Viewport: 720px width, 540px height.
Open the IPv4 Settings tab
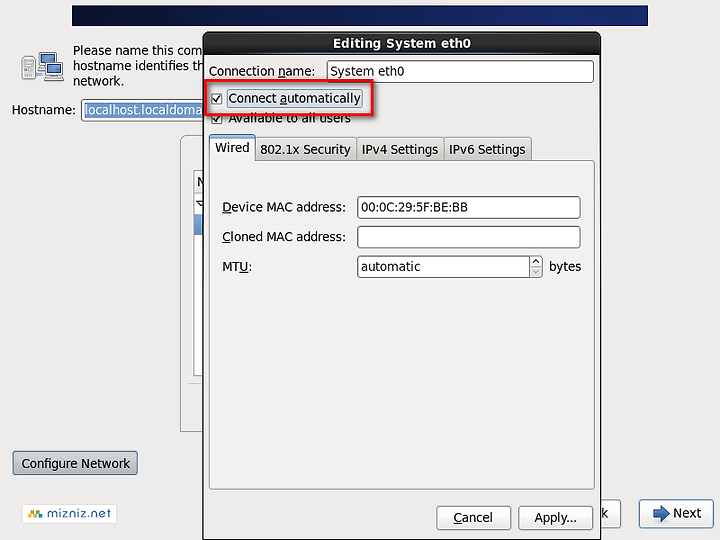[x=399, y=150]
